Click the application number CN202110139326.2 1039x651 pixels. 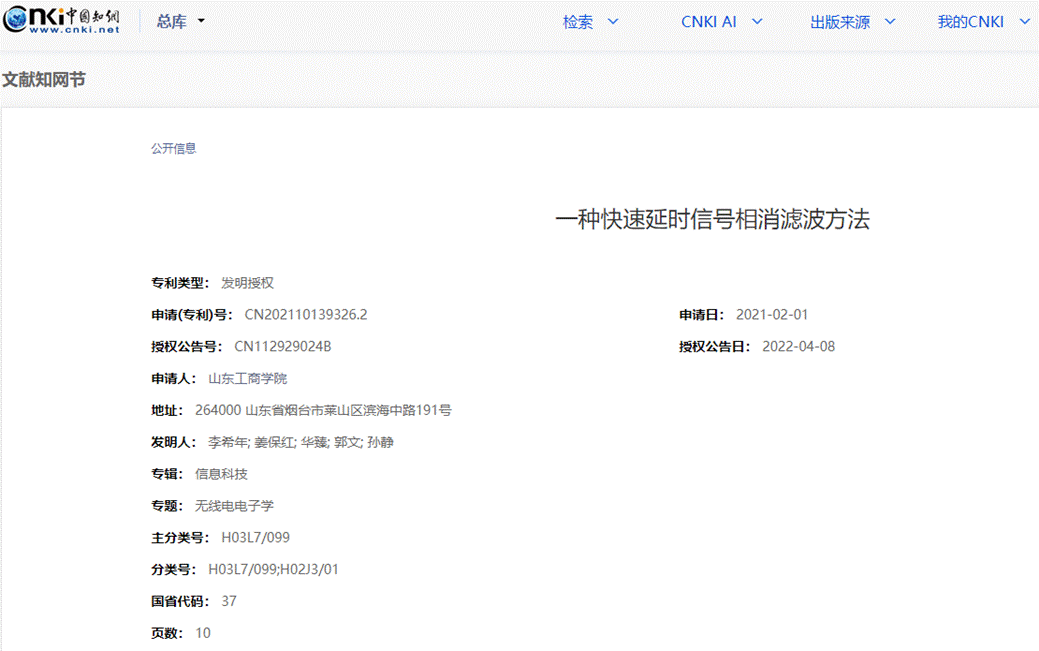(x=306, y=315)
